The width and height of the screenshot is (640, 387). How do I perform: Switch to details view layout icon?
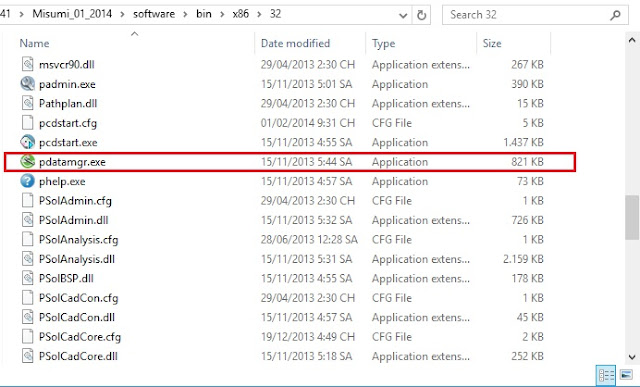point(606,375)
